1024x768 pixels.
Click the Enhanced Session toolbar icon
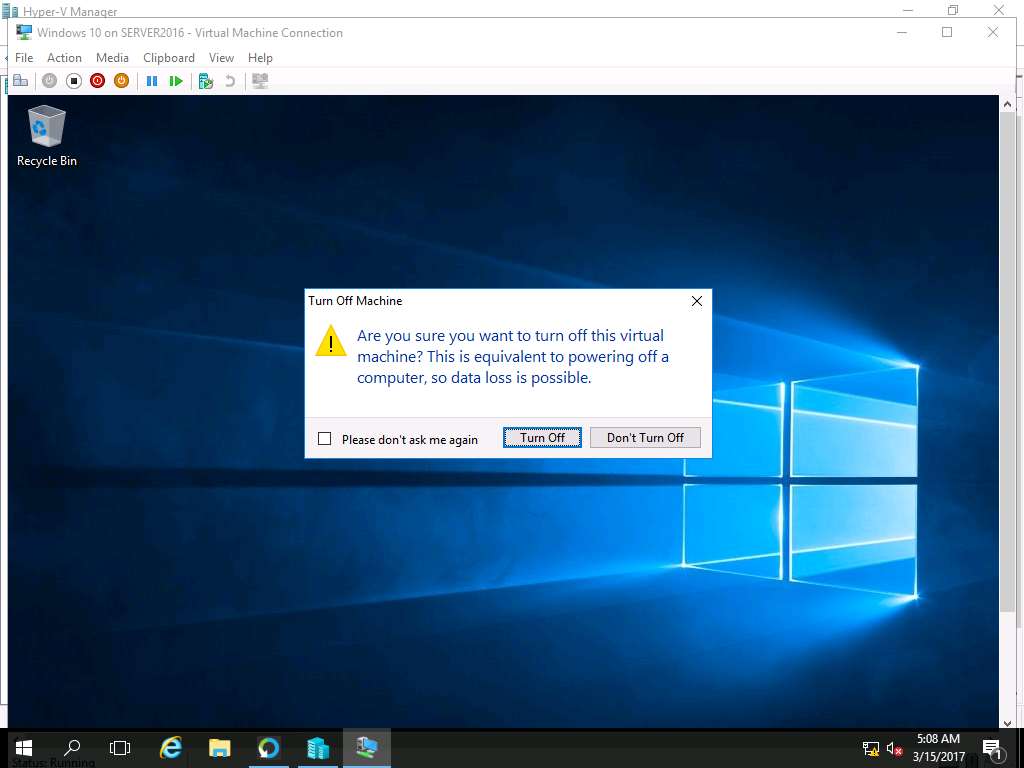coord(260,81)
